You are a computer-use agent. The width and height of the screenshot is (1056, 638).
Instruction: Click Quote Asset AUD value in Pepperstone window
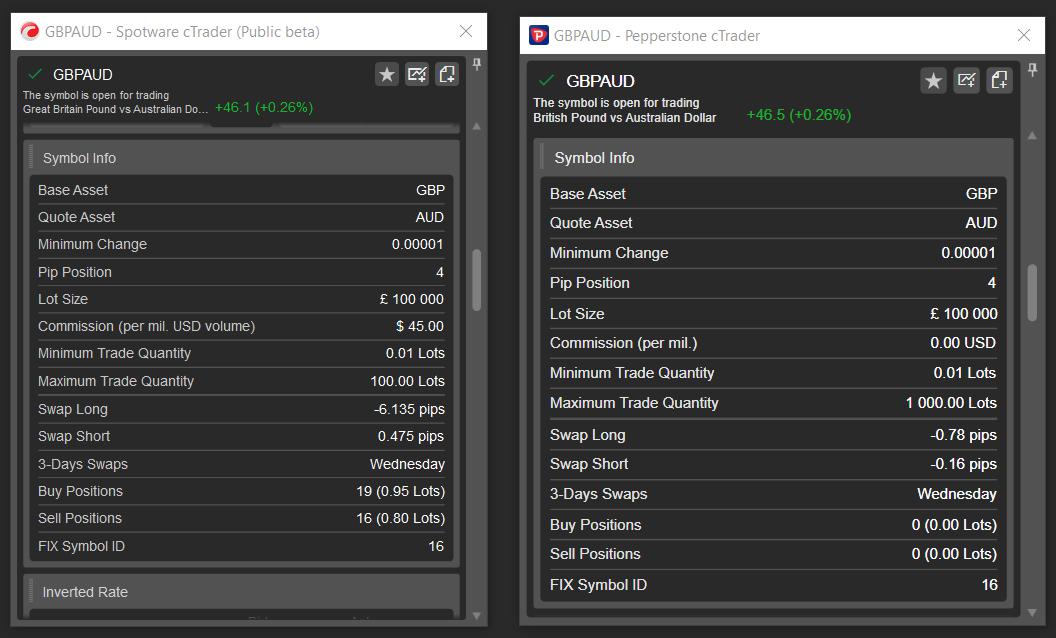point(981,223)
